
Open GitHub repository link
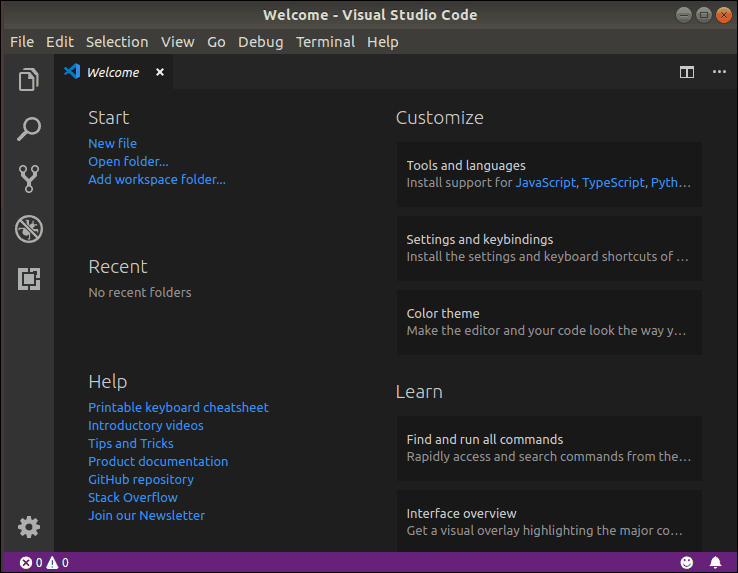[x=141, y=479]
